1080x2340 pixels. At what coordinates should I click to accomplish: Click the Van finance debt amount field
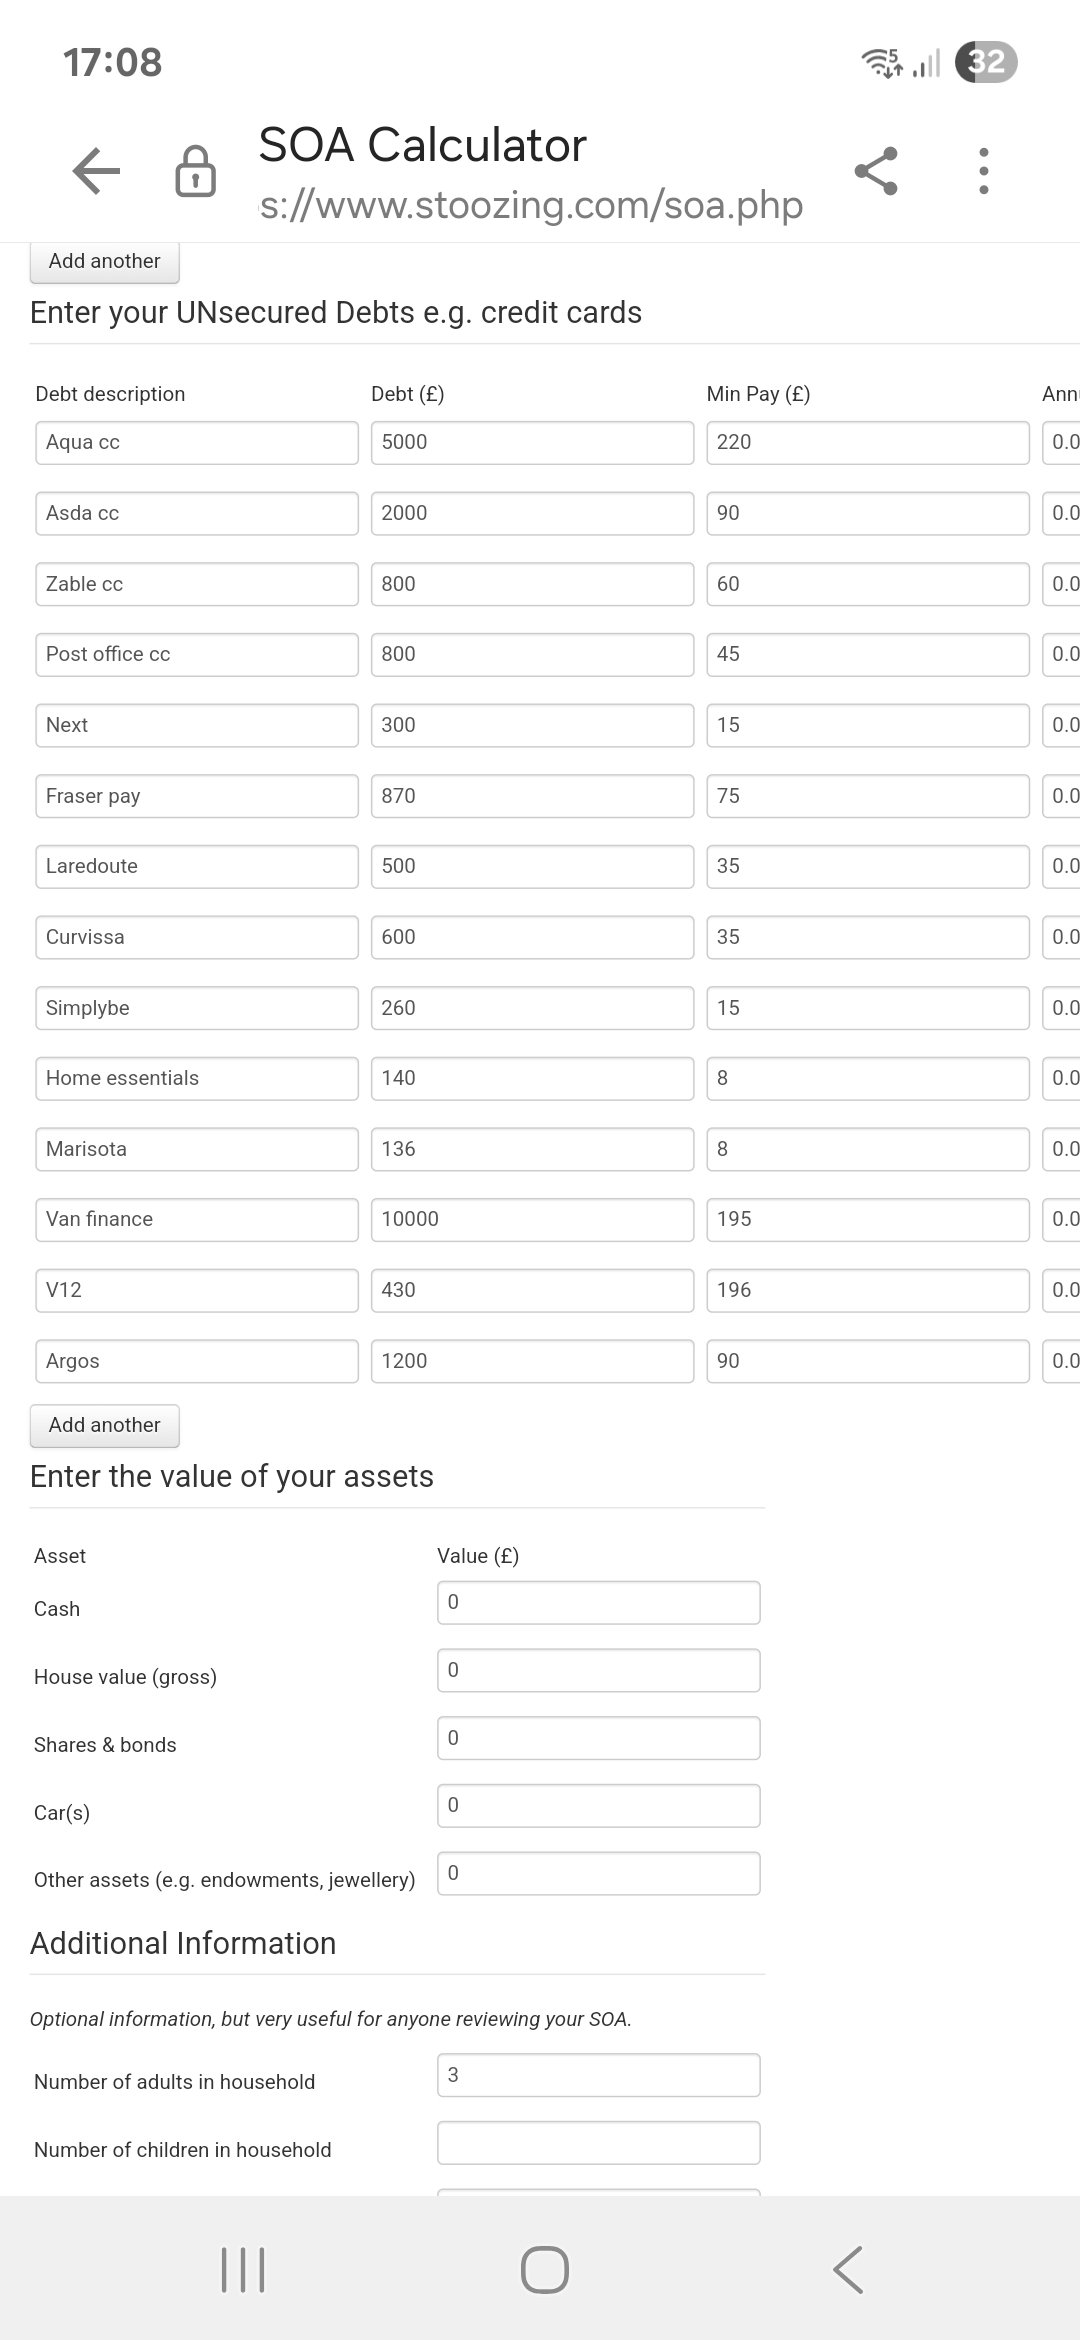coord(532,1219)
